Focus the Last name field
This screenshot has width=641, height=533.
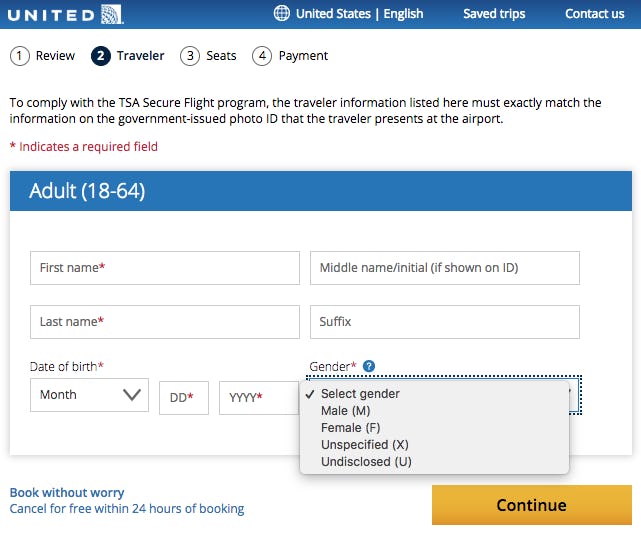164,322
